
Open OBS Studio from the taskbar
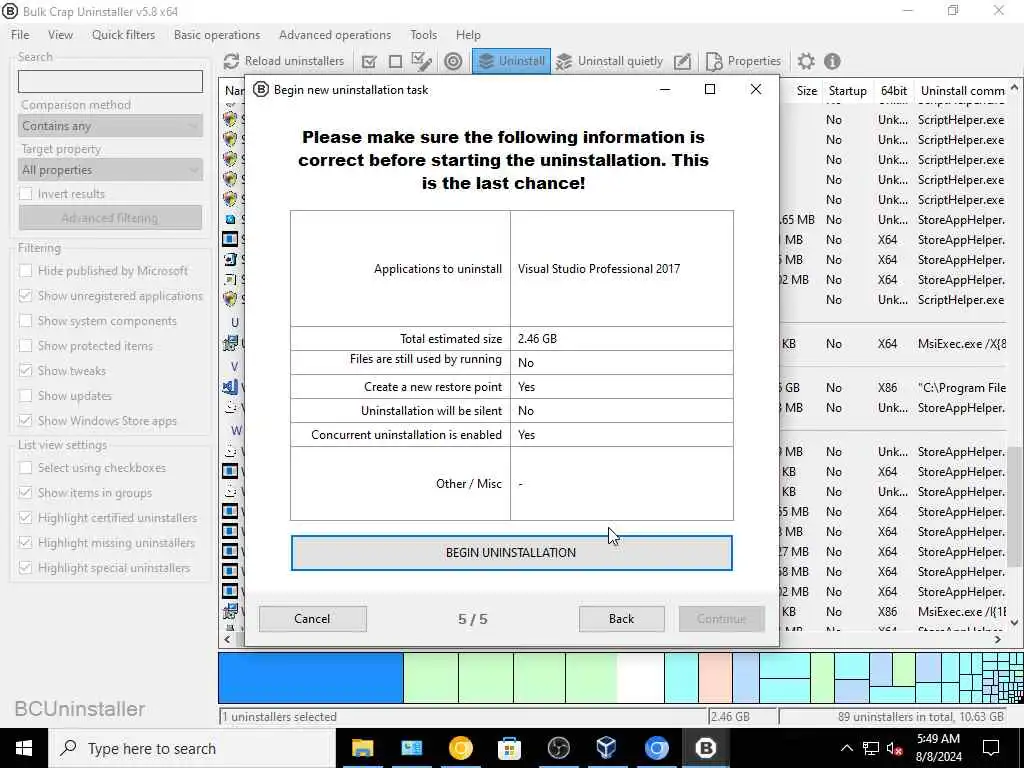[x=558, y=748]
